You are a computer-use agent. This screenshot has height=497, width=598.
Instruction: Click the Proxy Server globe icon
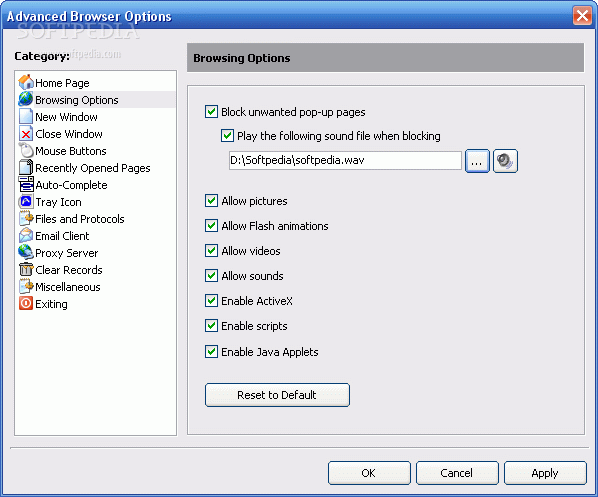tap(26, 252)
